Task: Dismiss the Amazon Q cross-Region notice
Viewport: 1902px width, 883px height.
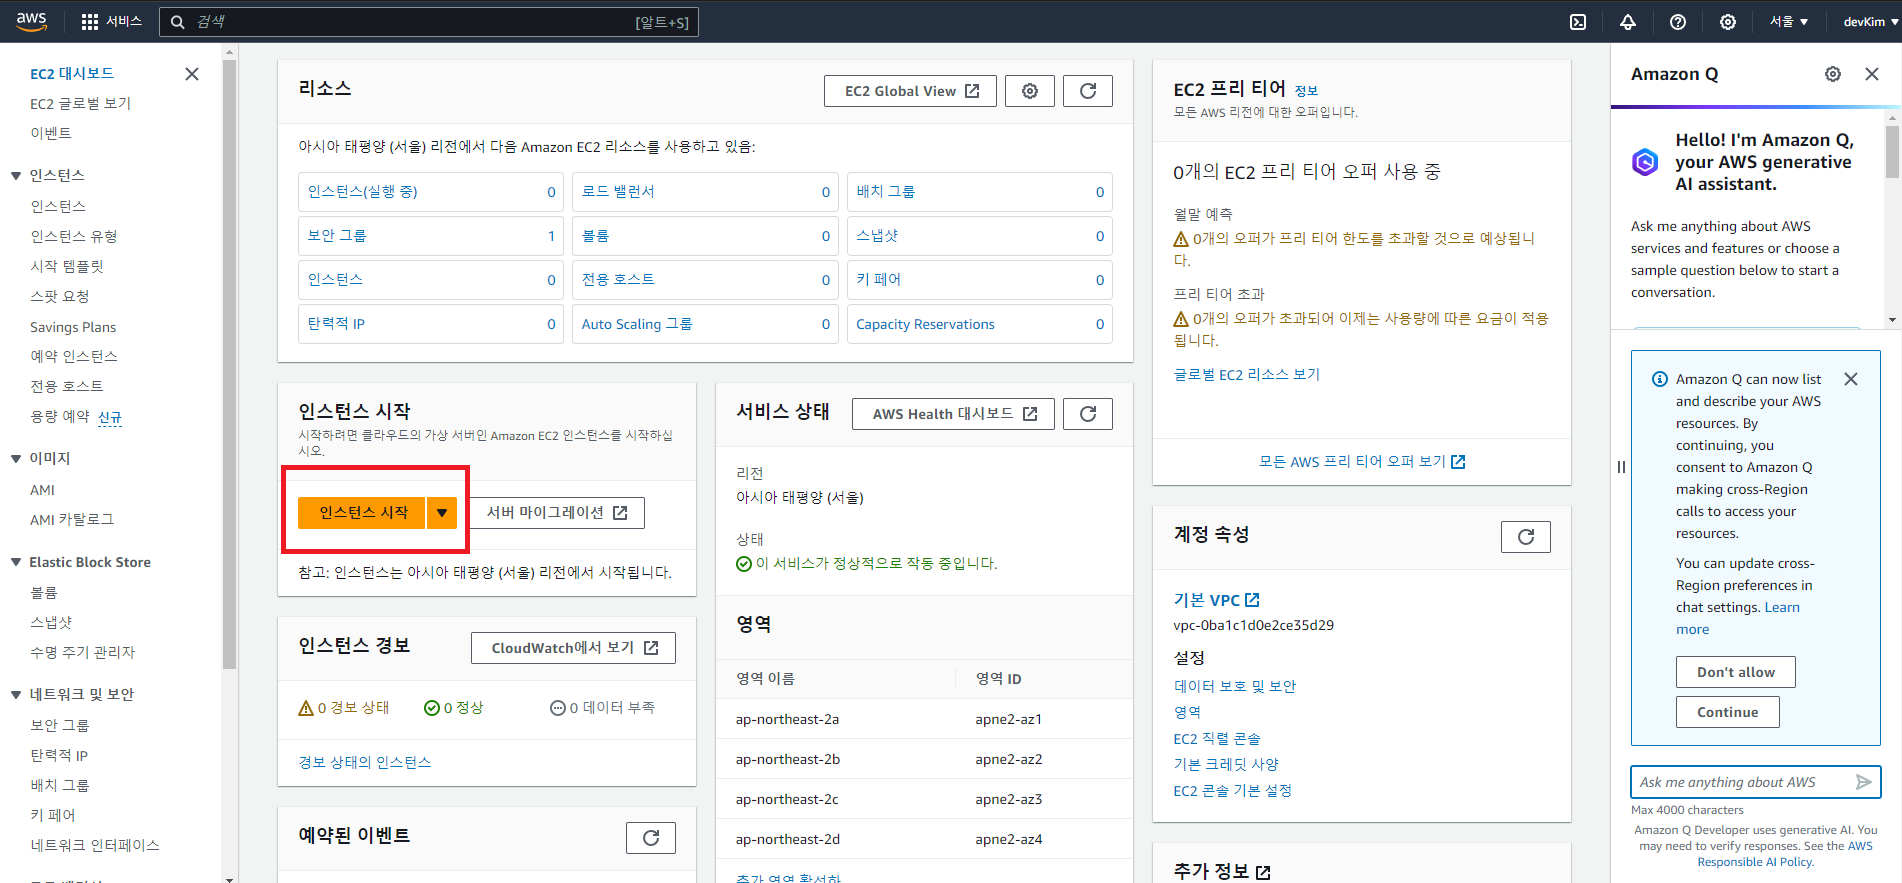Action: pos(1851,379)
